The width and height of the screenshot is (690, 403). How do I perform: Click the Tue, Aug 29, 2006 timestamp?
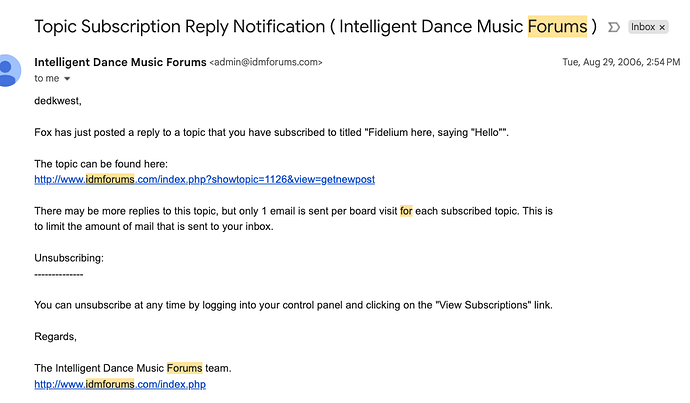(621, 62)
